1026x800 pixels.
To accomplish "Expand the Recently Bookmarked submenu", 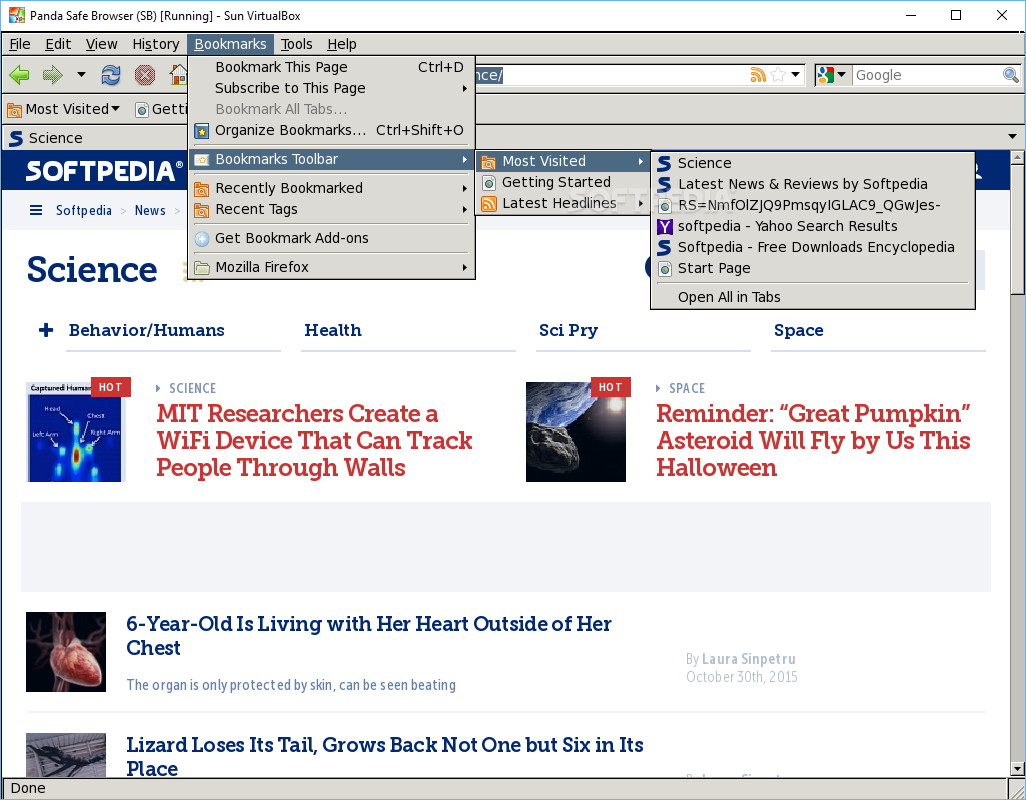I will pos(465,188).
